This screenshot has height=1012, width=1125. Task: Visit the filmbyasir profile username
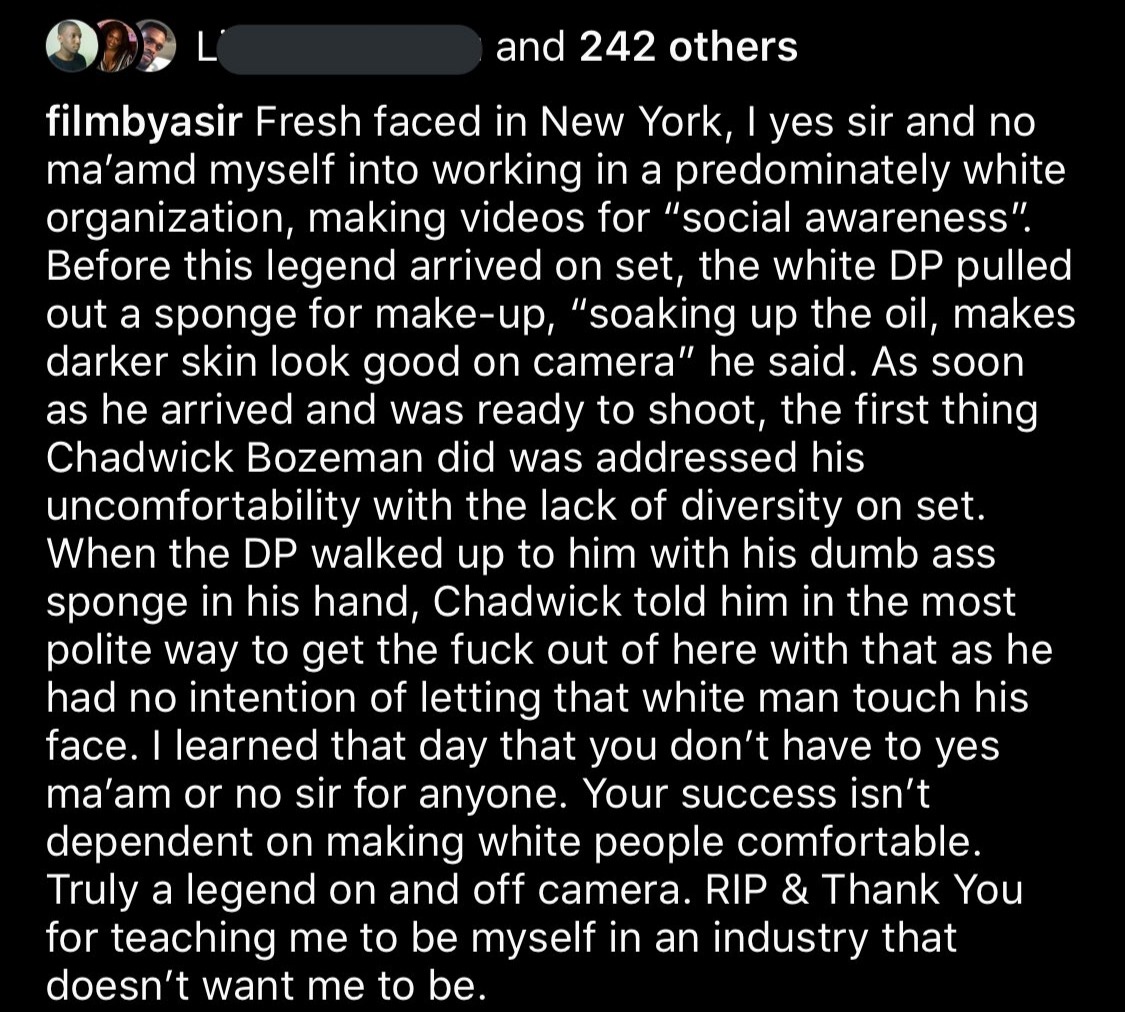pyautogui.click(x=144, y=123)
